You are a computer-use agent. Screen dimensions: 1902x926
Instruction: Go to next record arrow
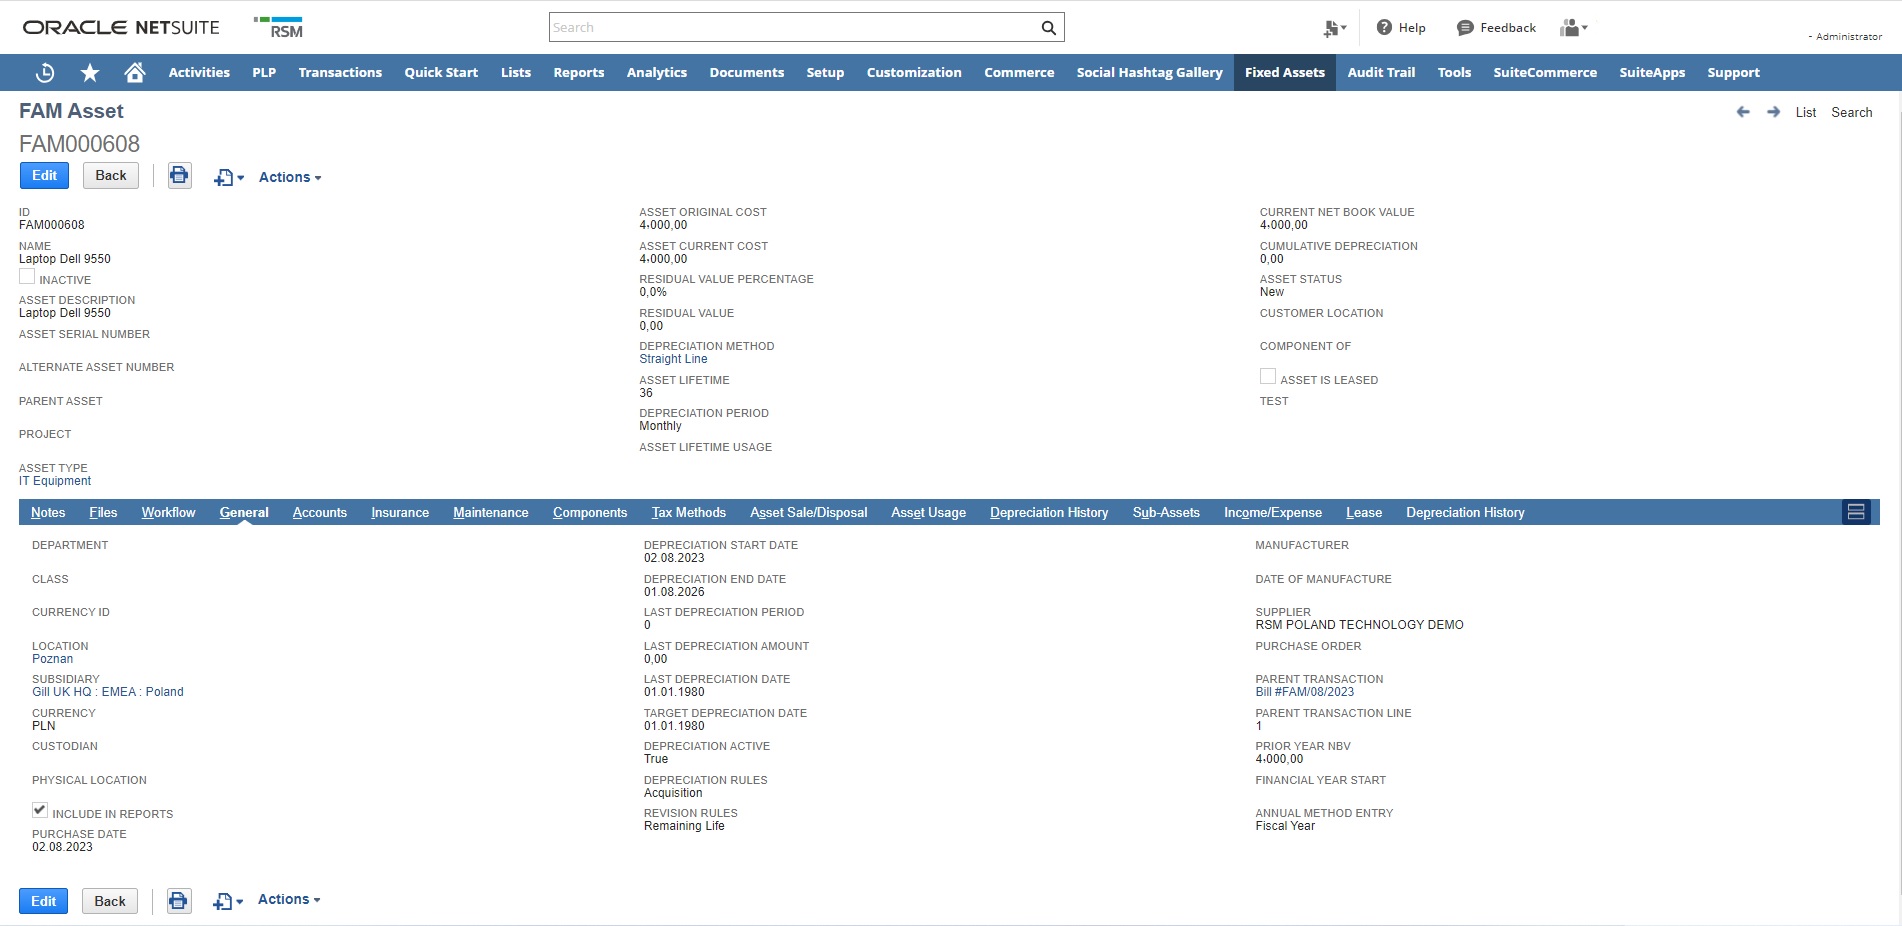[1773, 112]
